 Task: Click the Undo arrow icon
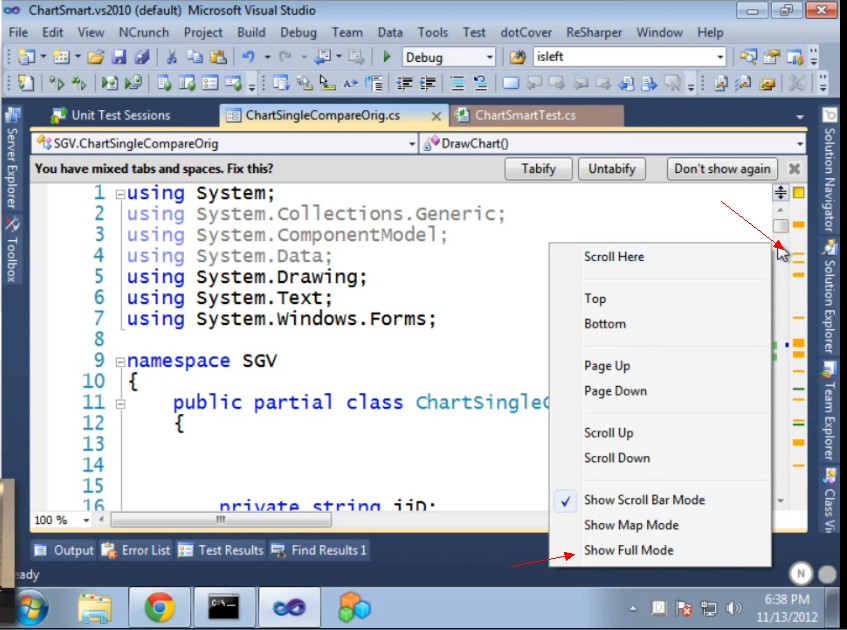pos(247,58)
